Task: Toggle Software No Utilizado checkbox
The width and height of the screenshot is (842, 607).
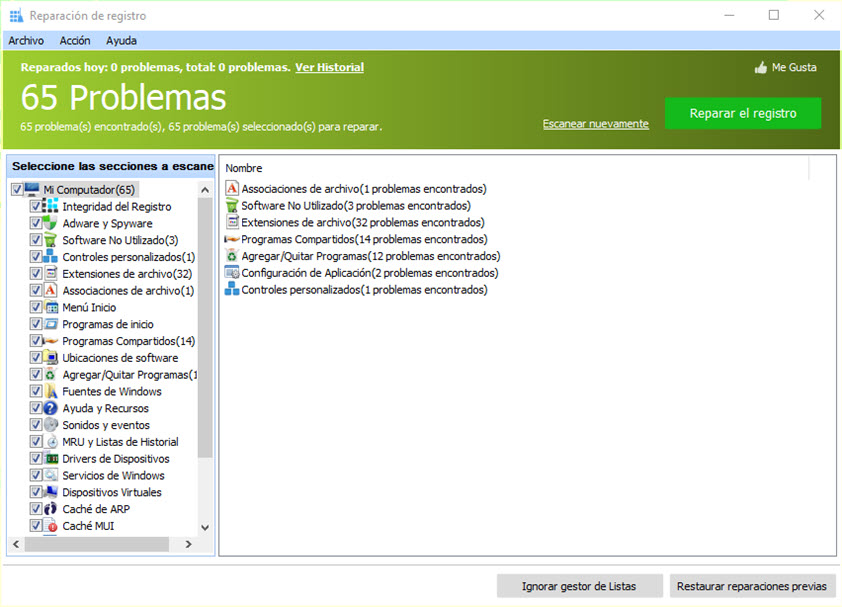Action: [35, 240]
